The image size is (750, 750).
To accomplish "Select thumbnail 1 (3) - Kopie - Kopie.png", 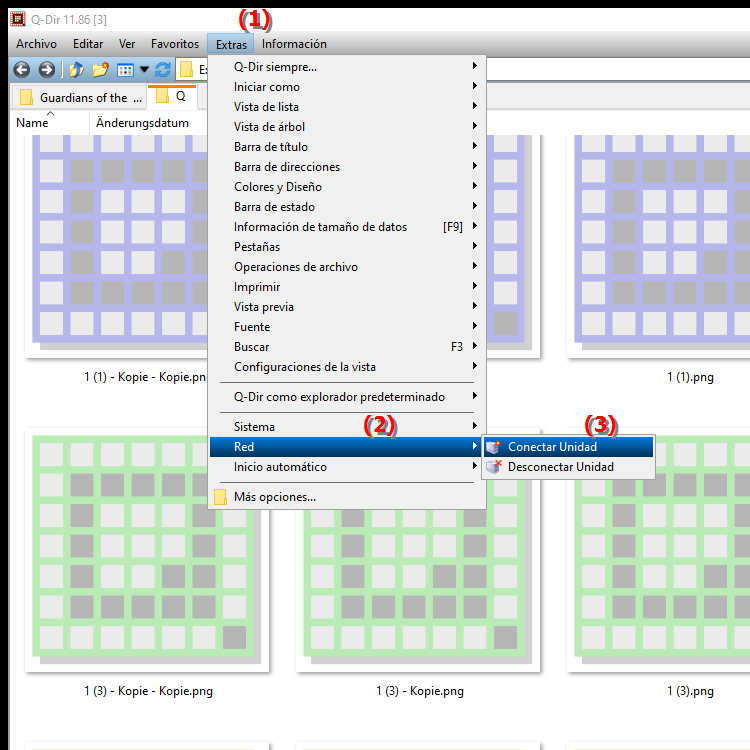I will pyautogui.click(x=147, y=550).
